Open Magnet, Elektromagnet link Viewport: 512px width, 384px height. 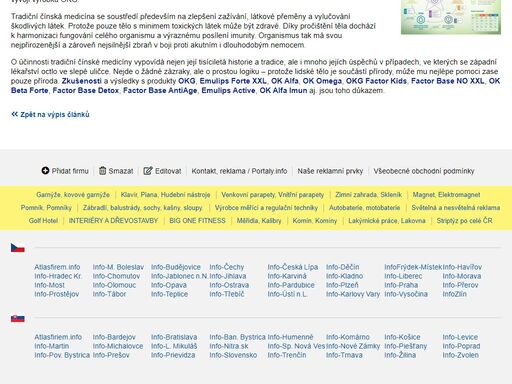point(446,195)
